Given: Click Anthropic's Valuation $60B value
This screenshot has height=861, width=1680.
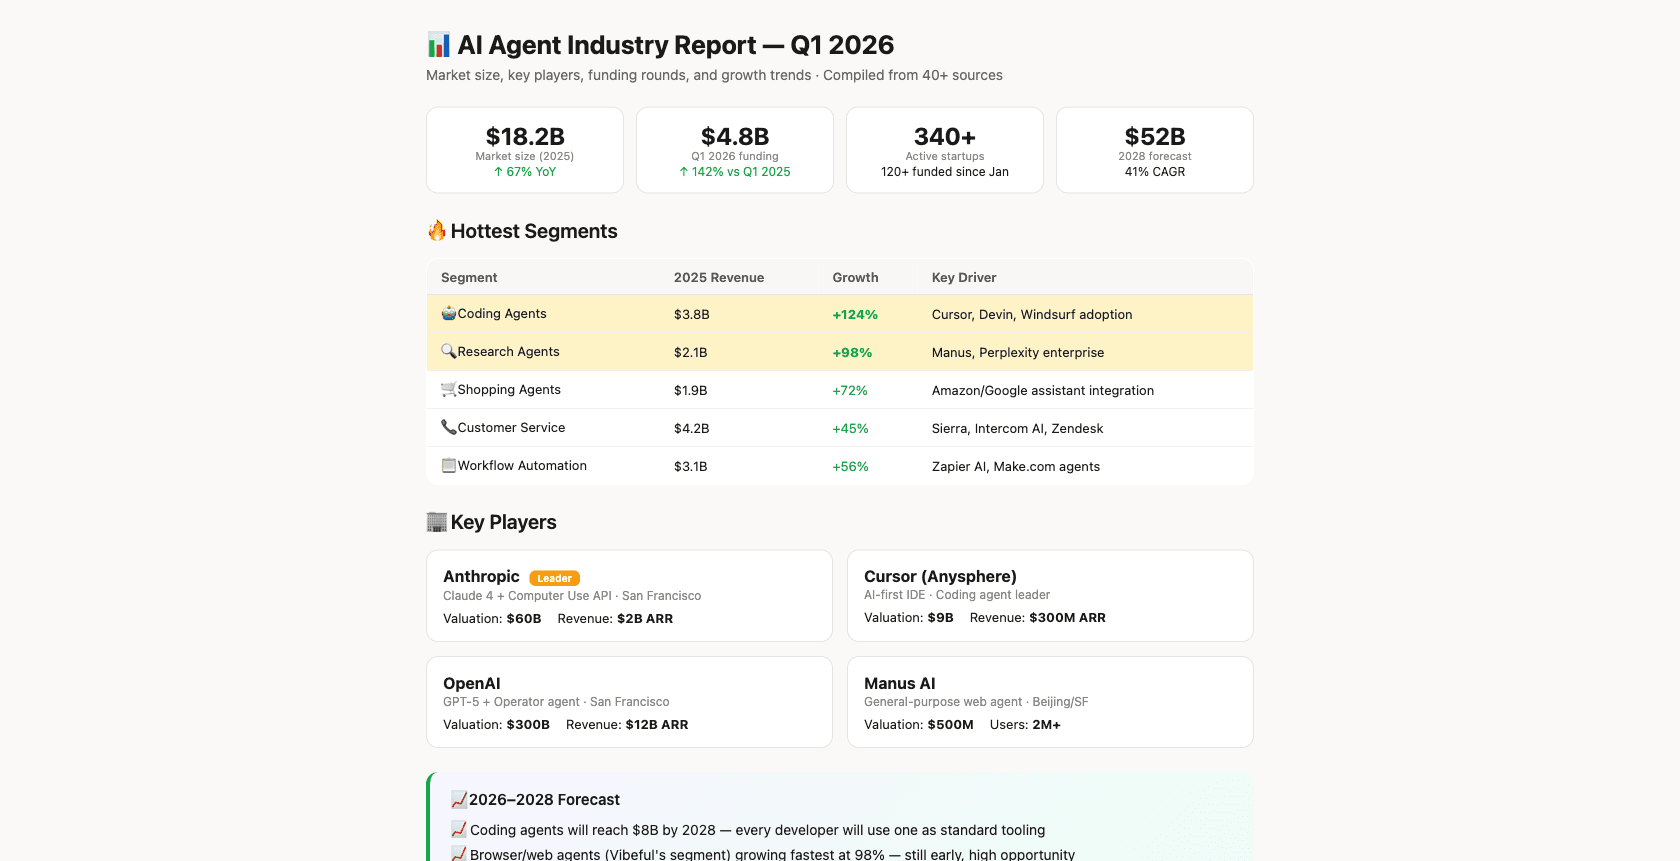Looking at the screenshot, I should 524,619.
